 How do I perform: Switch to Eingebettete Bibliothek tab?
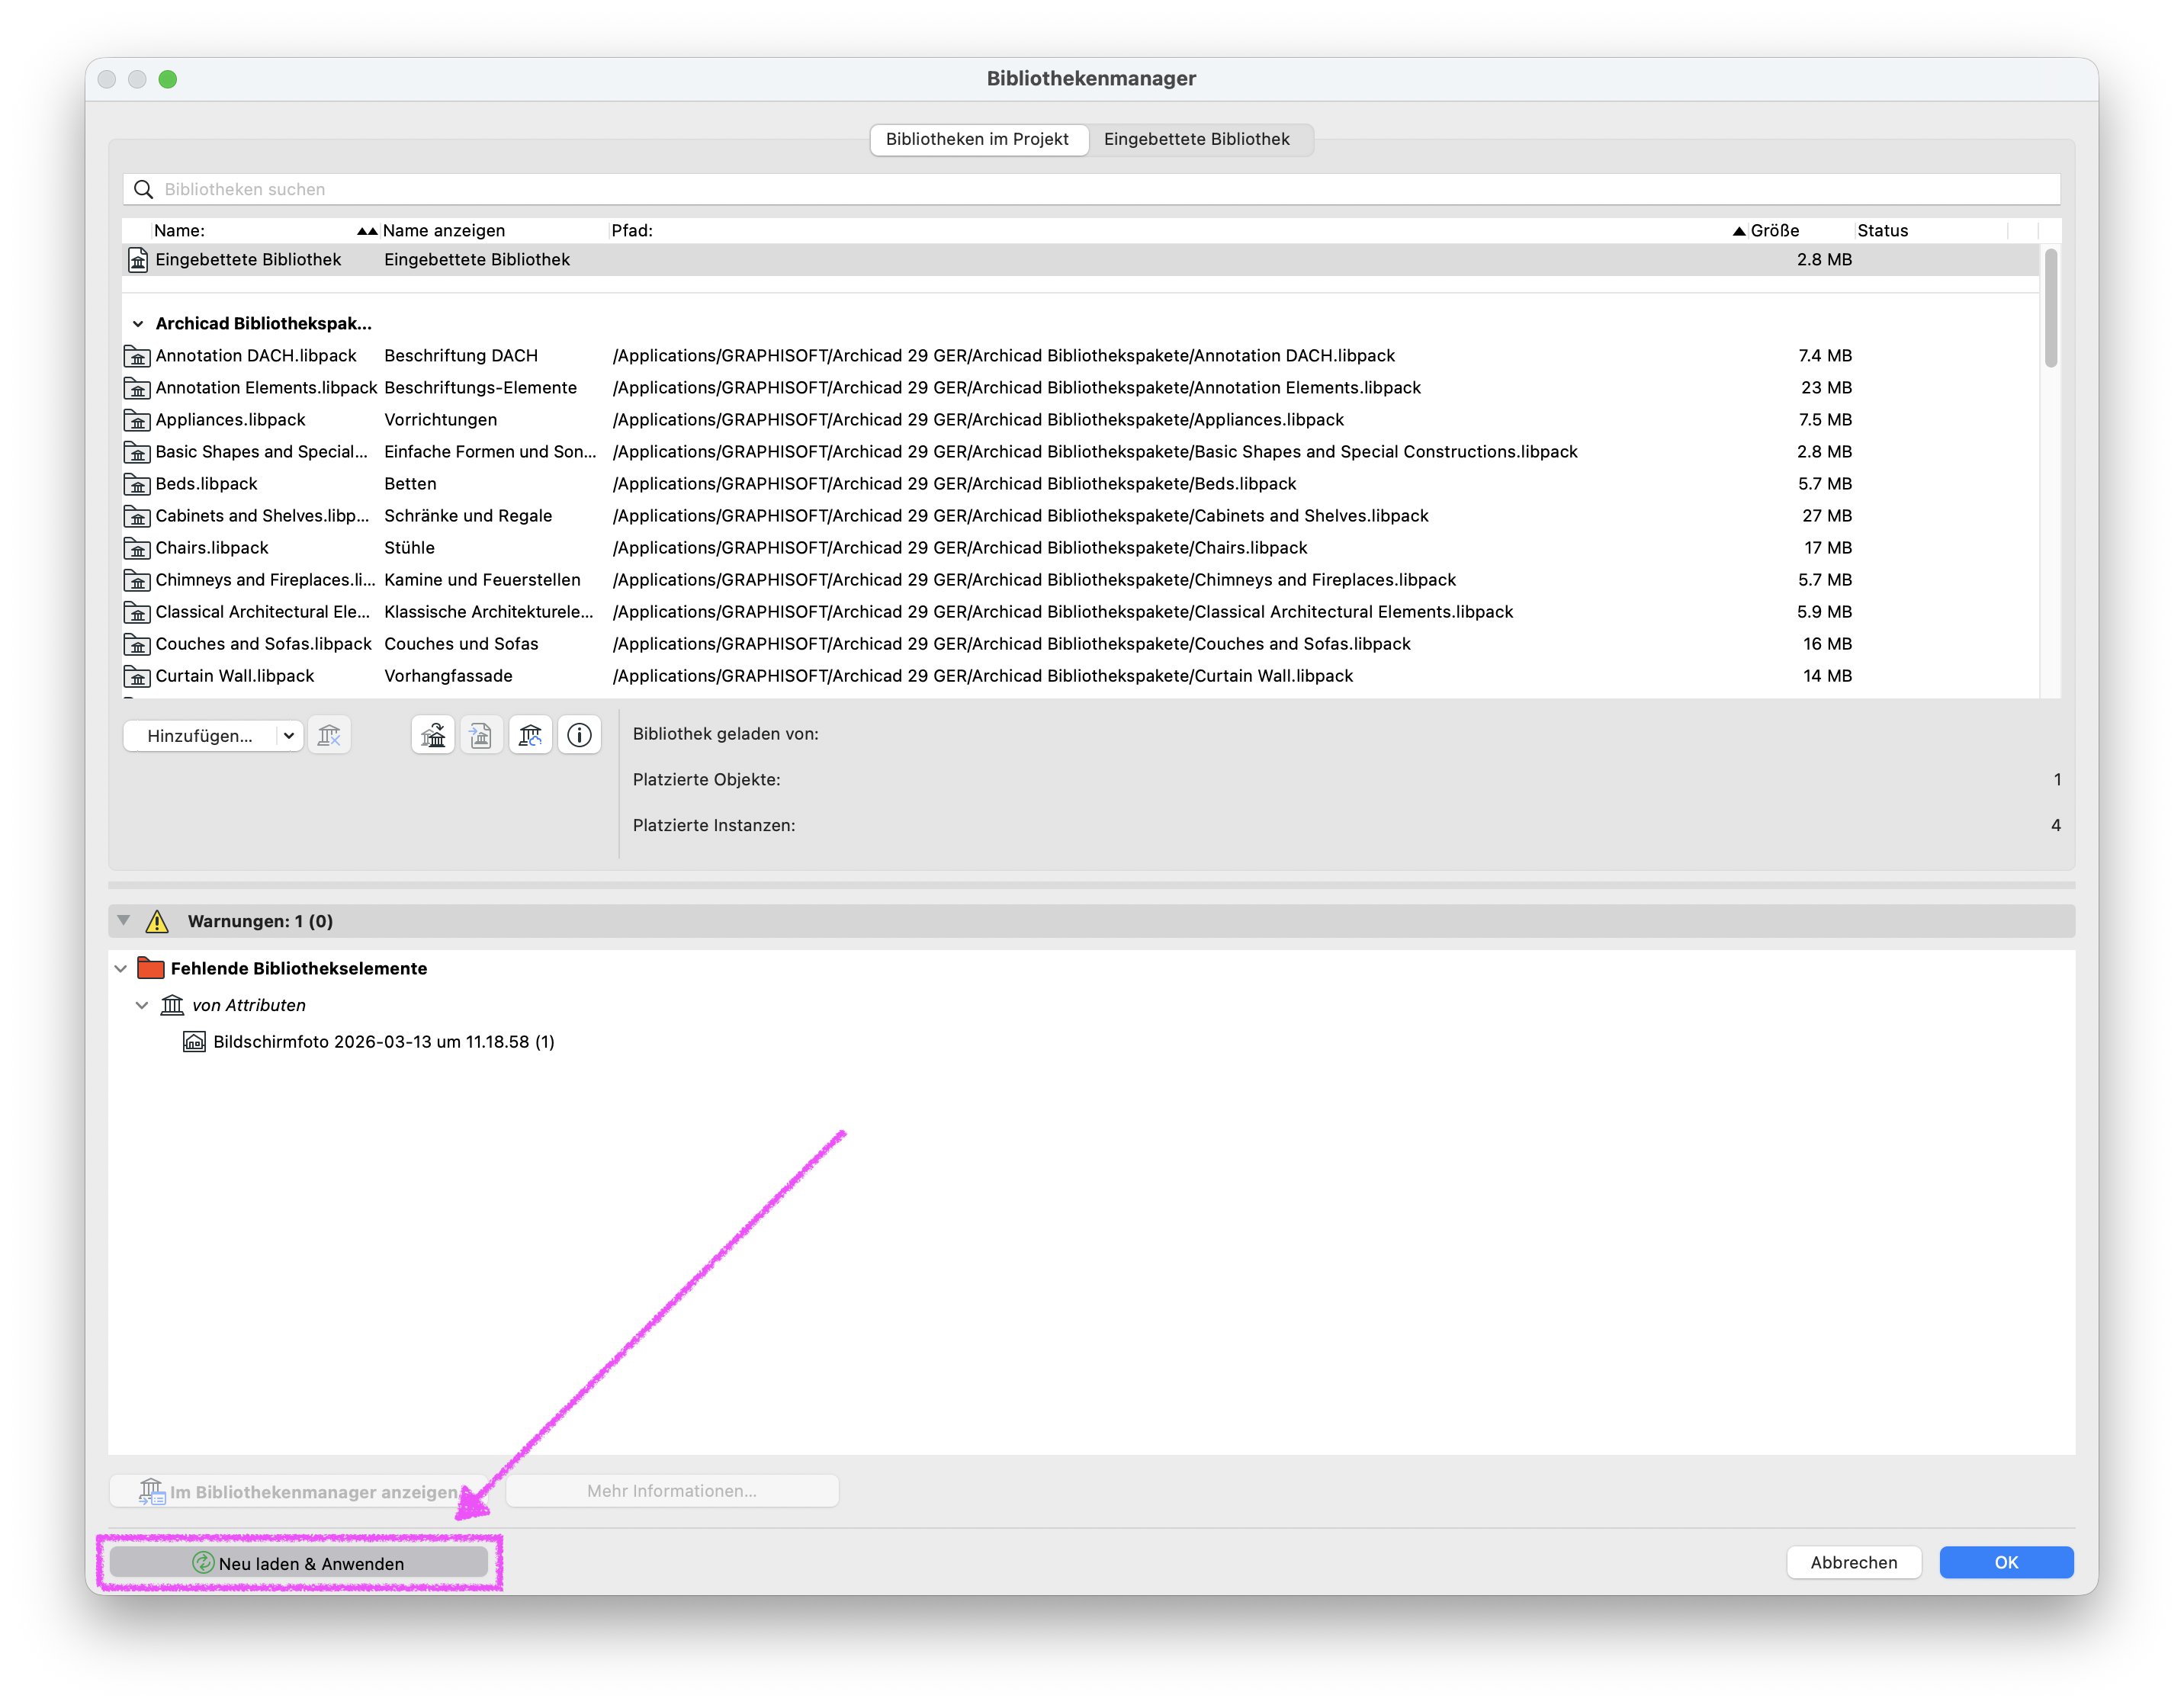click(x=1196, y=140)
